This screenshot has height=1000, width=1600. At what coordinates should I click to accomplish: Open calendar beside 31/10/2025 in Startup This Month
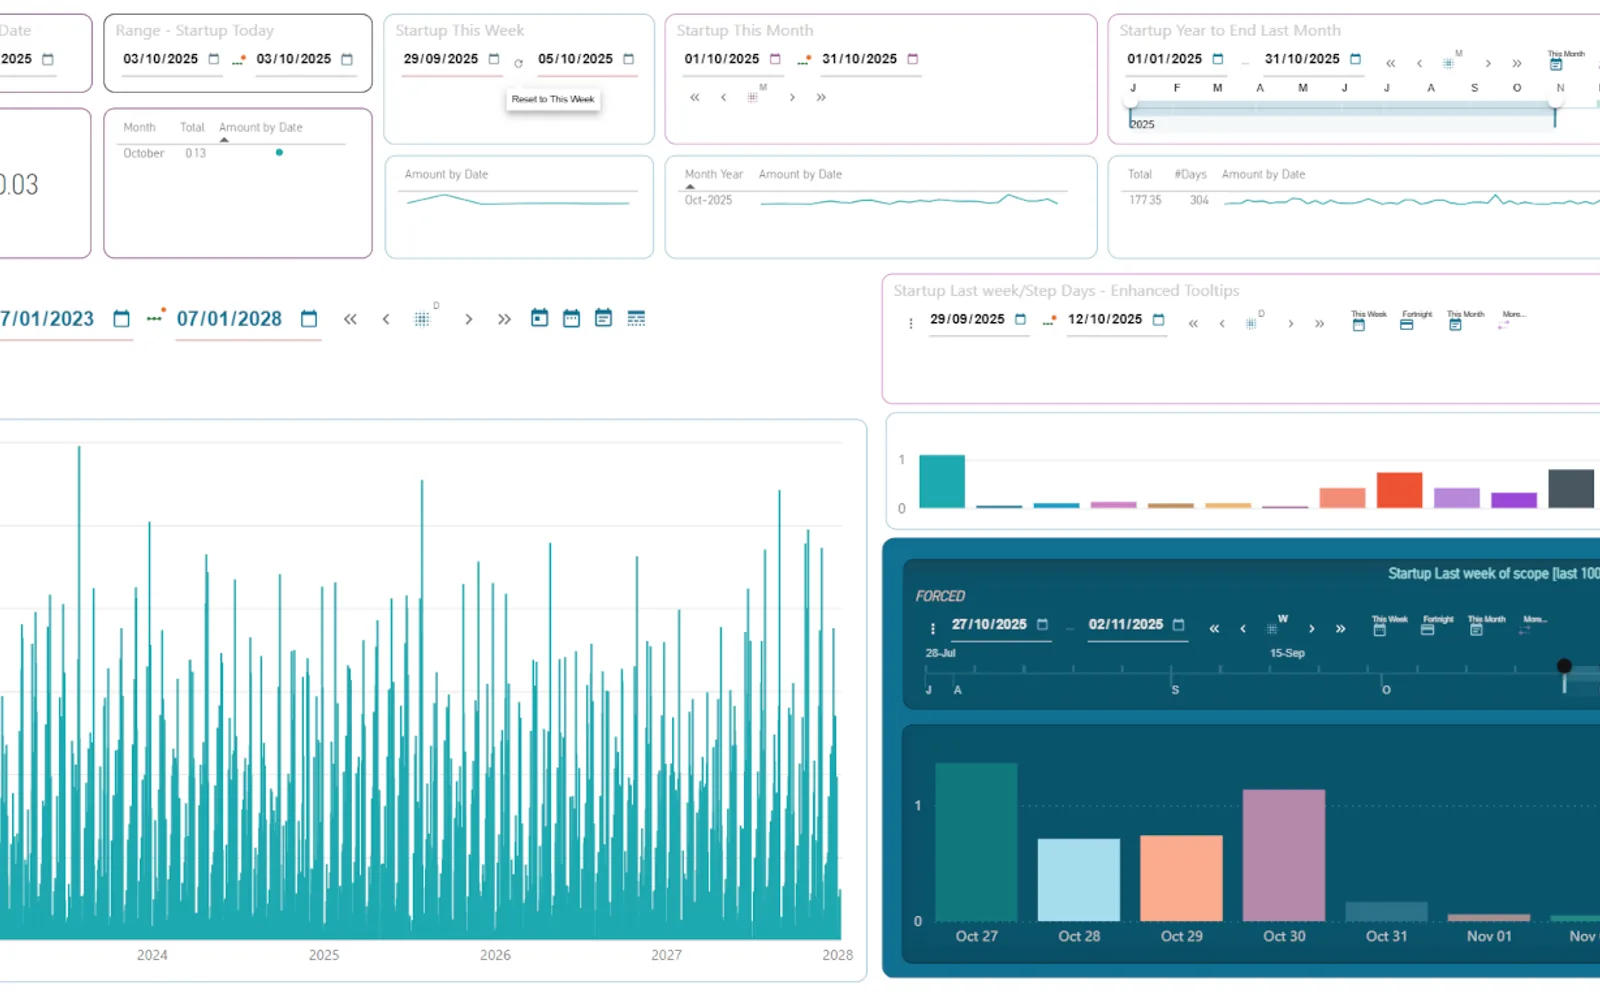[x=912, y=59]
